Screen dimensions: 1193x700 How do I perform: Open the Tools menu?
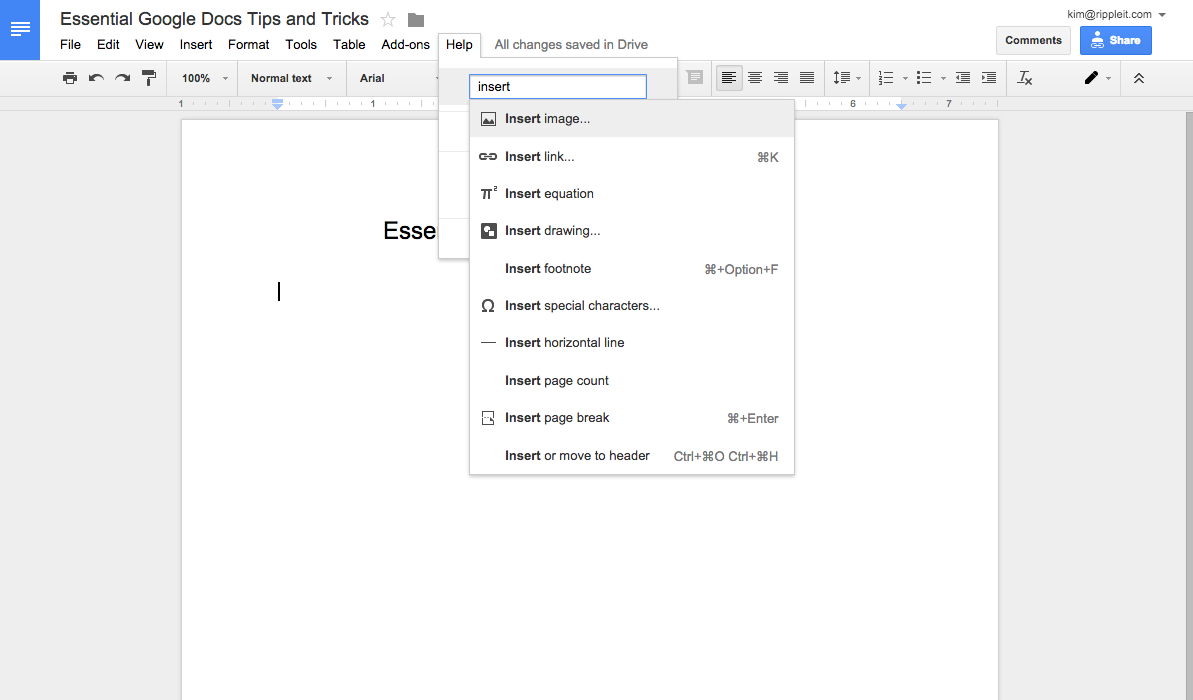pyautogui.click(x=301, y=44)
